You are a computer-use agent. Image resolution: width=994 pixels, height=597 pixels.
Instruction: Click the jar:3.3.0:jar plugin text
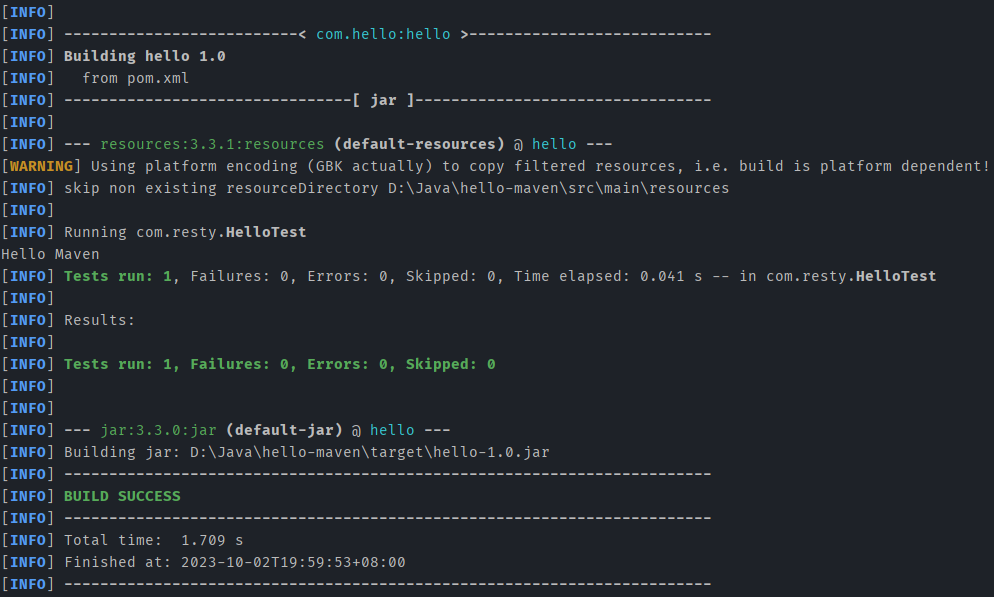[158, 430]
